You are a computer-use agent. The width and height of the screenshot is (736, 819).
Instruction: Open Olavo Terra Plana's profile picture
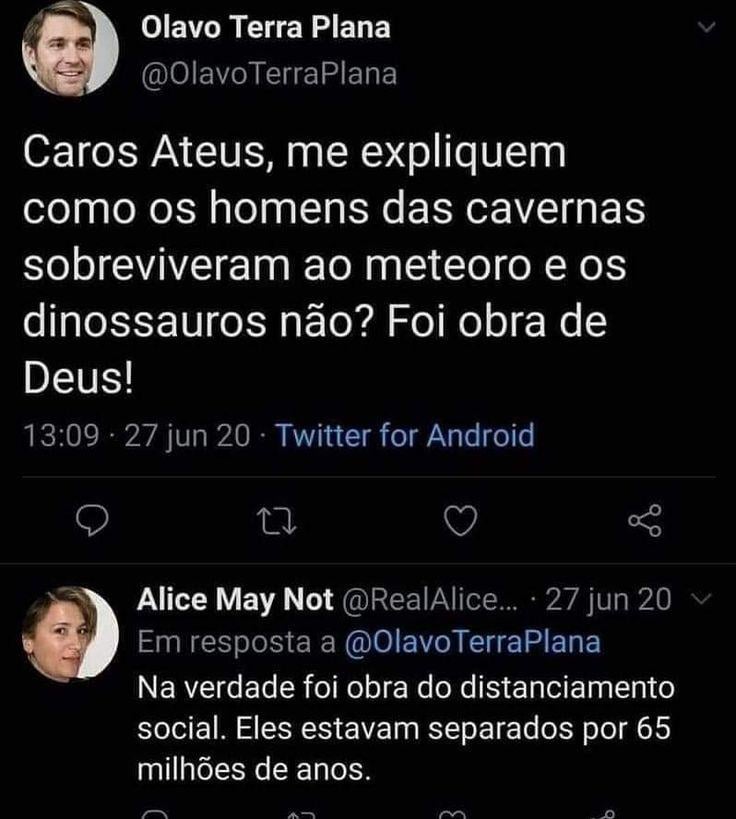71,49
